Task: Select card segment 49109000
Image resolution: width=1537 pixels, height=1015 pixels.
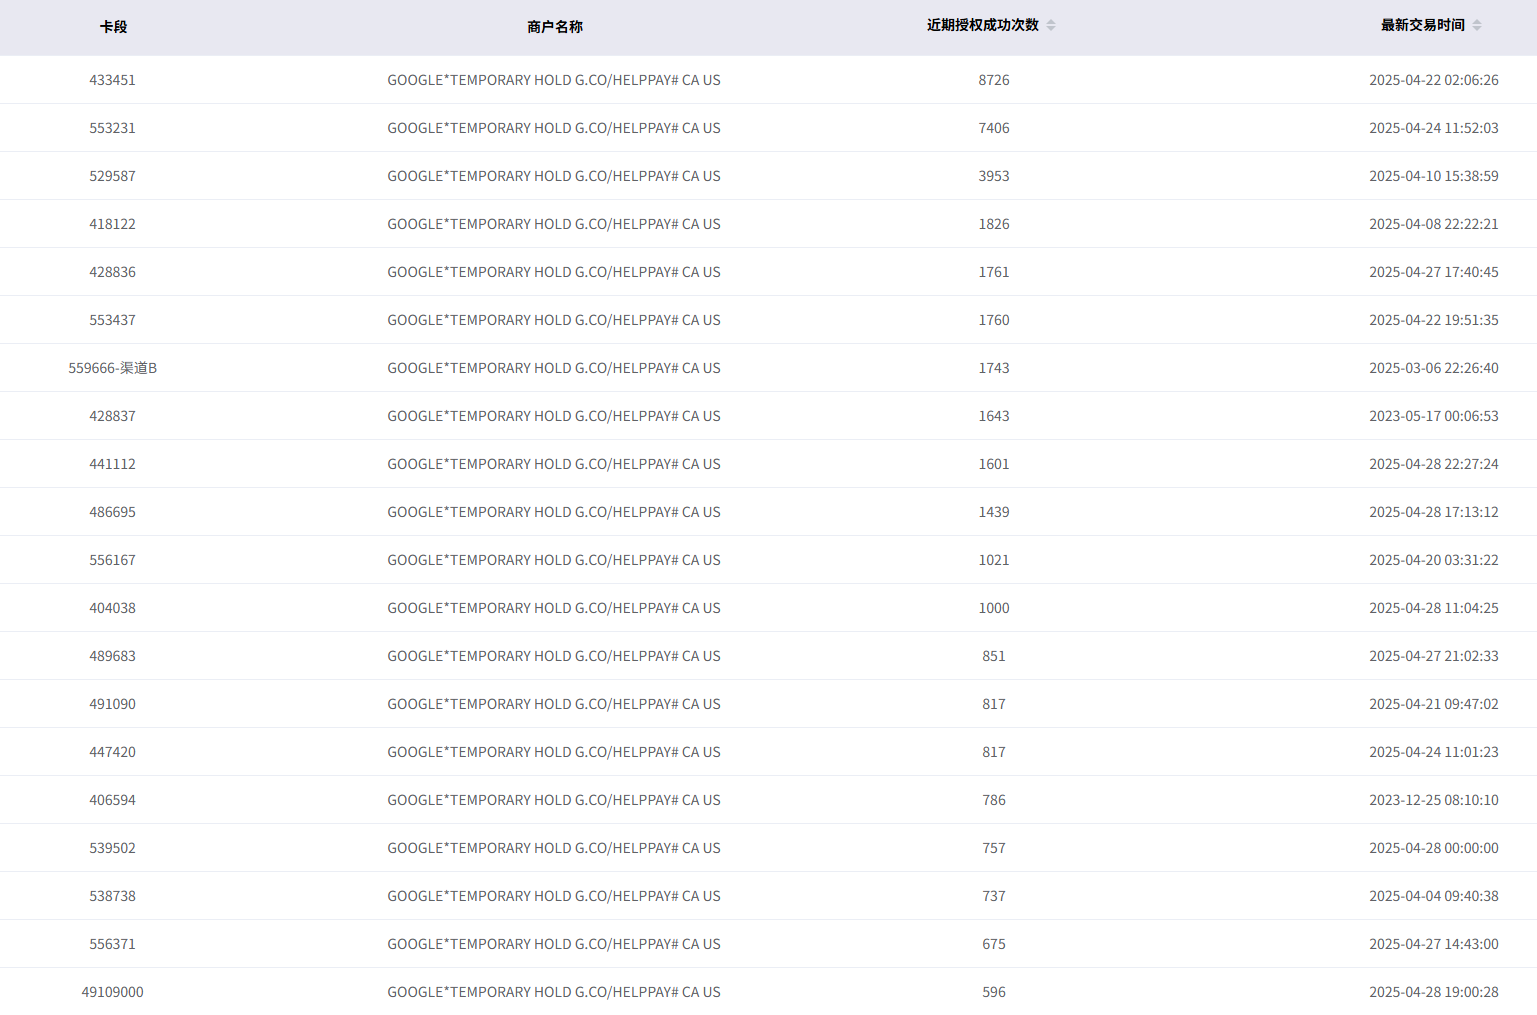Action: (x=112, y=992)
